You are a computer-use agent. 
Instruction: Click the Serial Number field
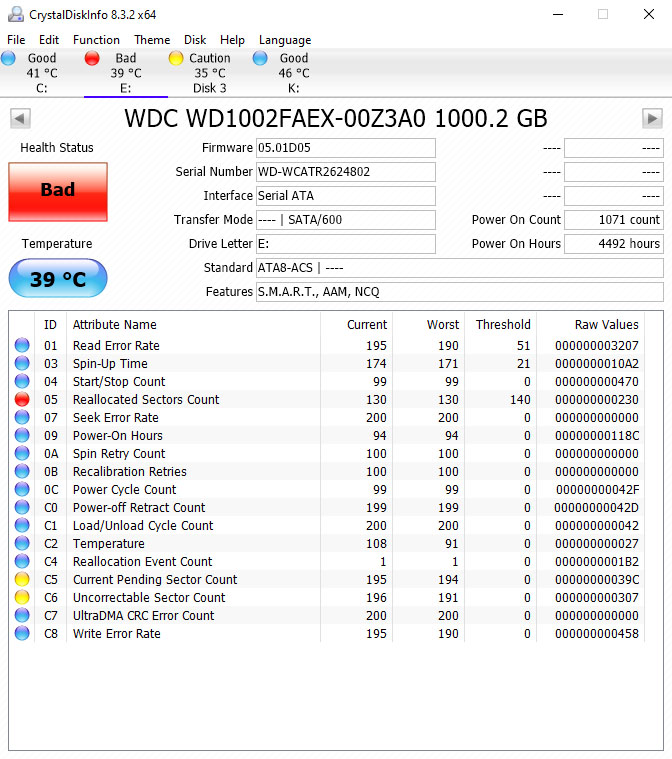346,172
